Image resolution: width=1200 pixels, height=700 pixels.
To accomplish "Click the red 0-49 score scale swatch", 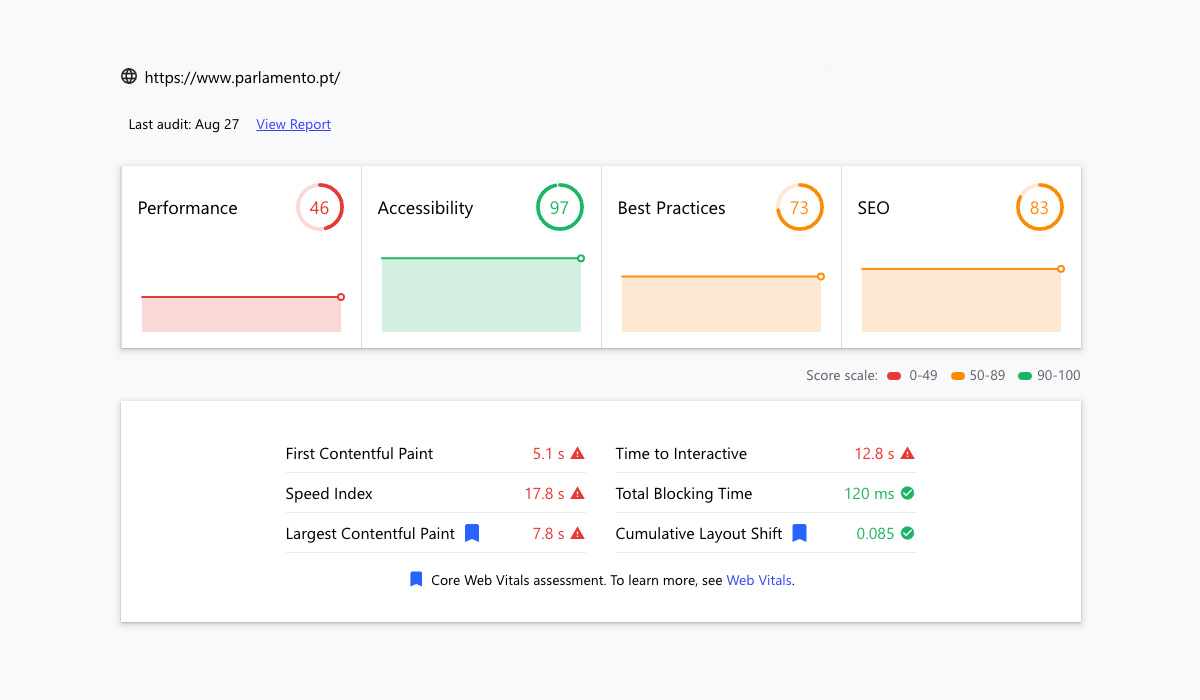I will (894, 376).
